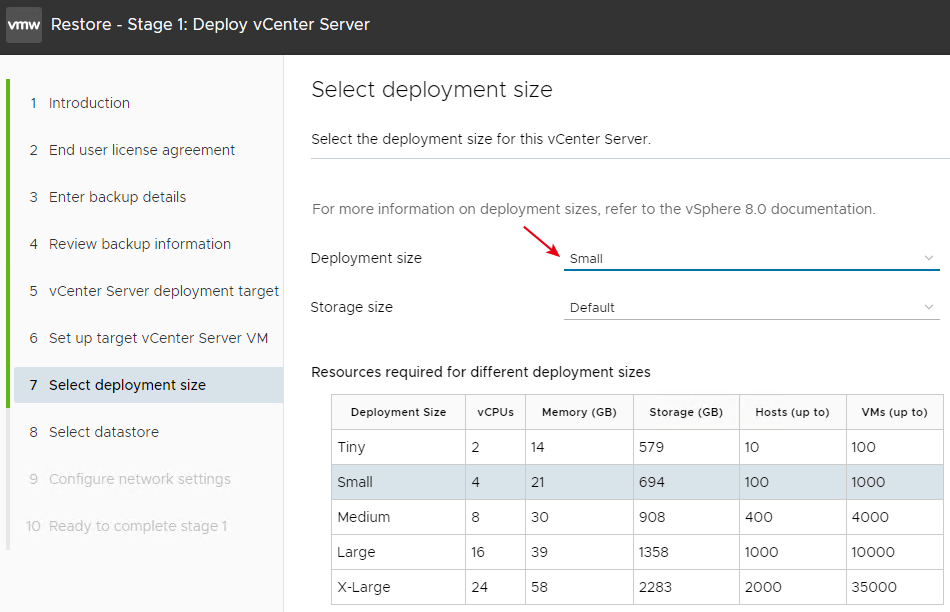This screenshot has width=950, height=612.
Task: Click the VMs (up to) column header
Action: pos(895,412)
